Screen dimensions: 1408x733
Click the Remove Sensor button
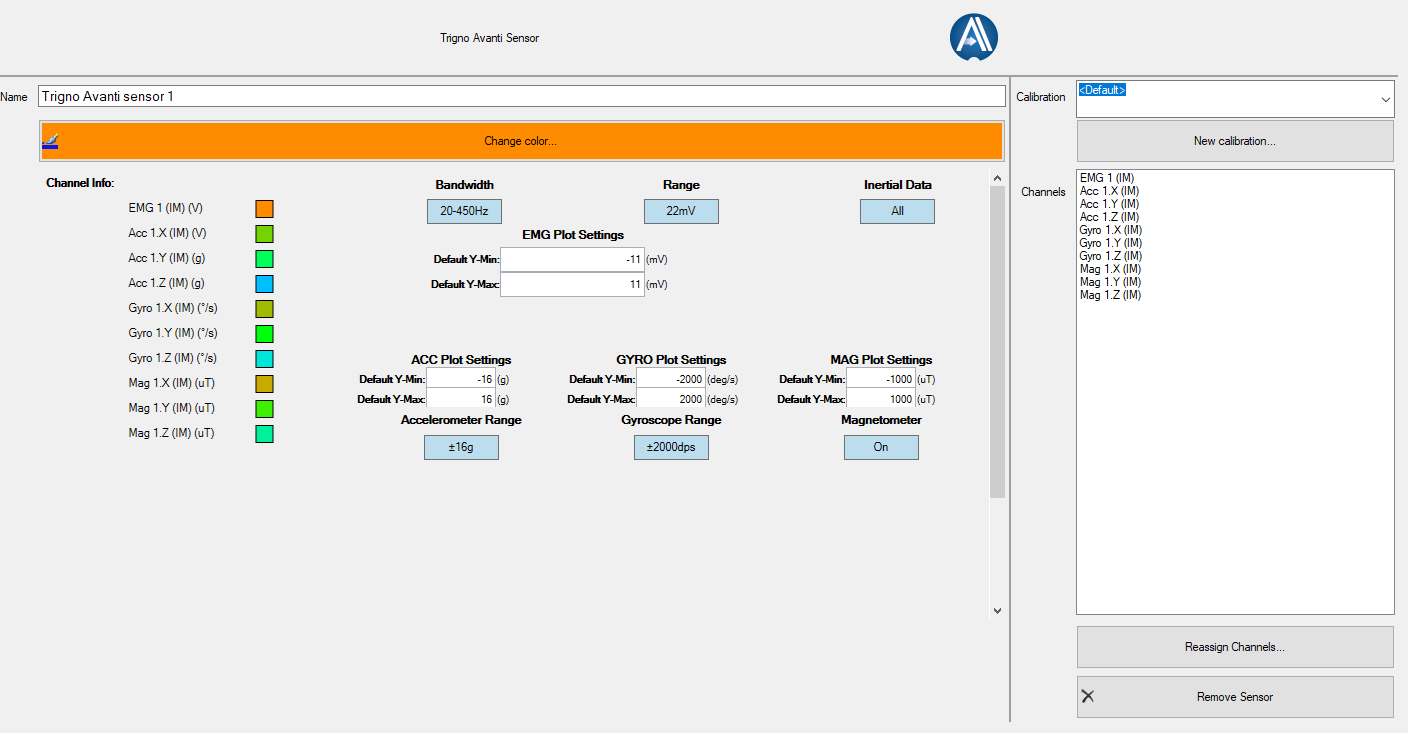click(1235, 697)
